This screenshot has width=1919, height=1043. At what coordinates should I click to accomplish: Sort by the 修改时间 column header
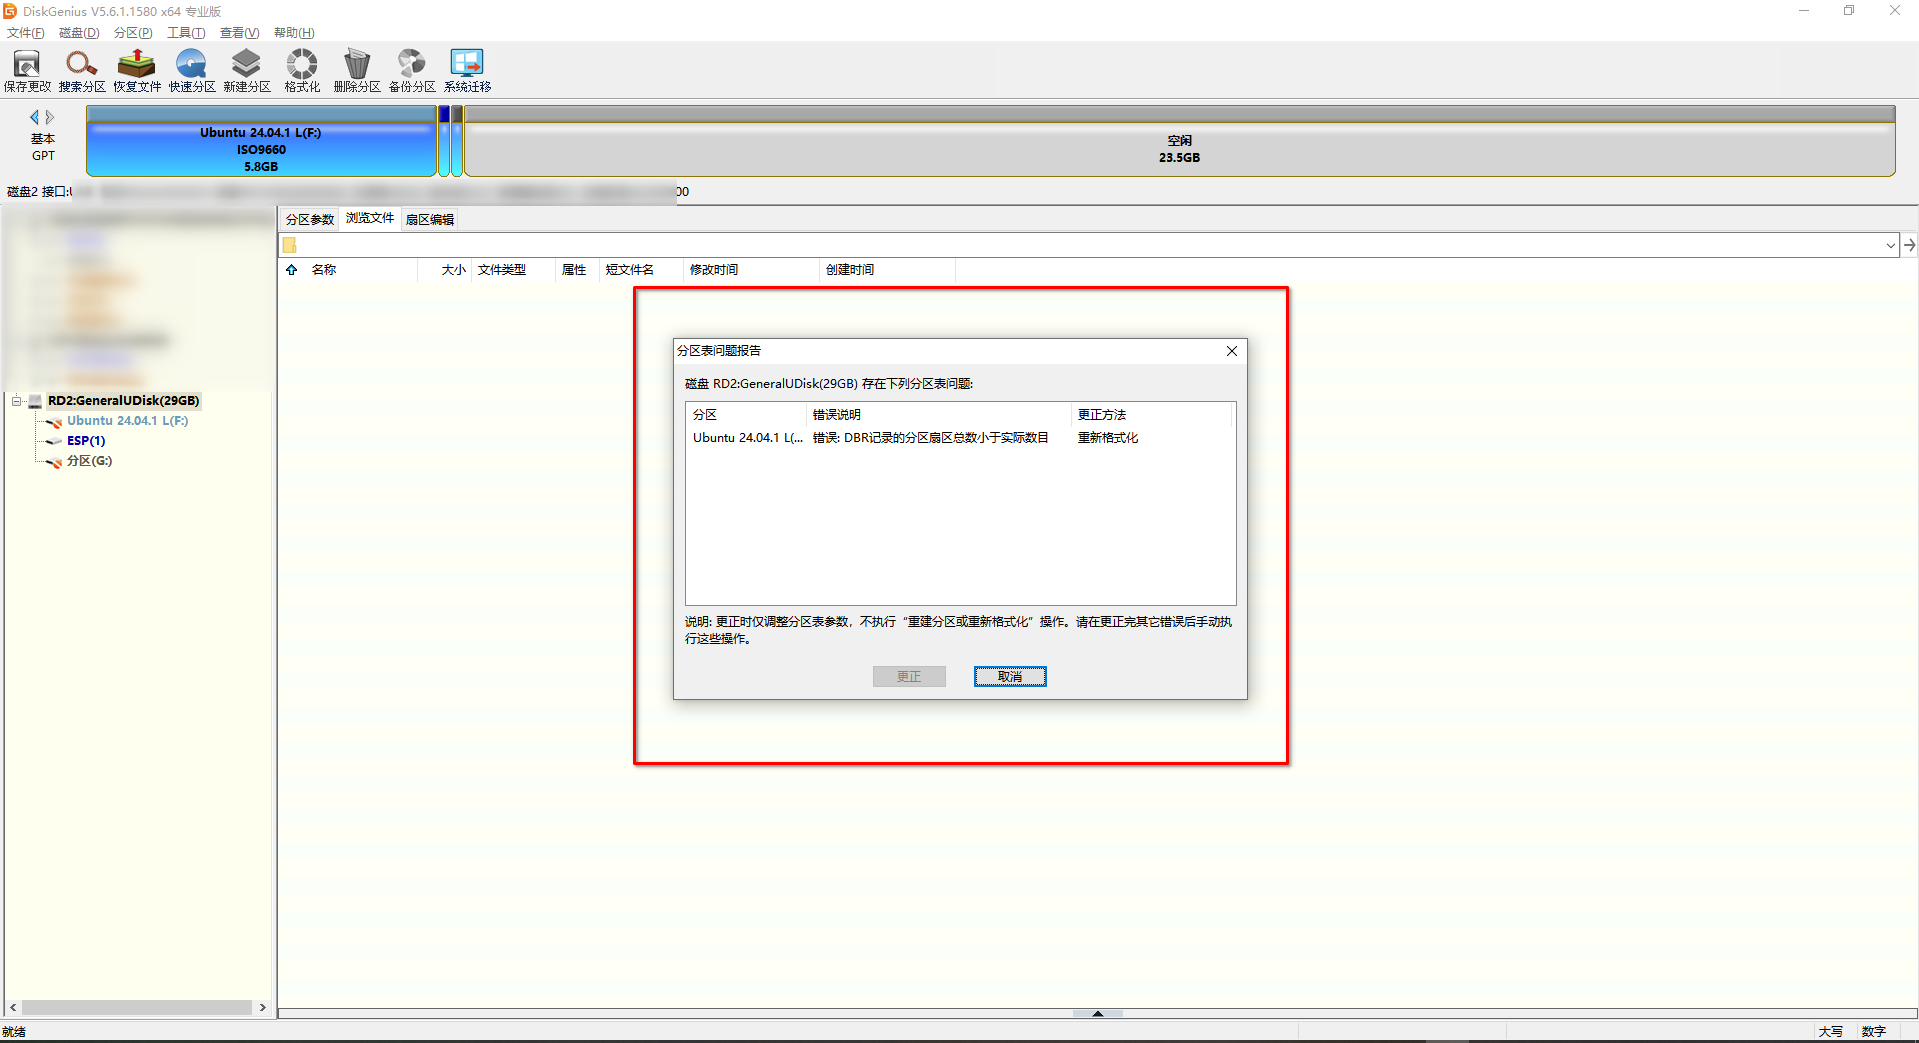pos(752,270)
